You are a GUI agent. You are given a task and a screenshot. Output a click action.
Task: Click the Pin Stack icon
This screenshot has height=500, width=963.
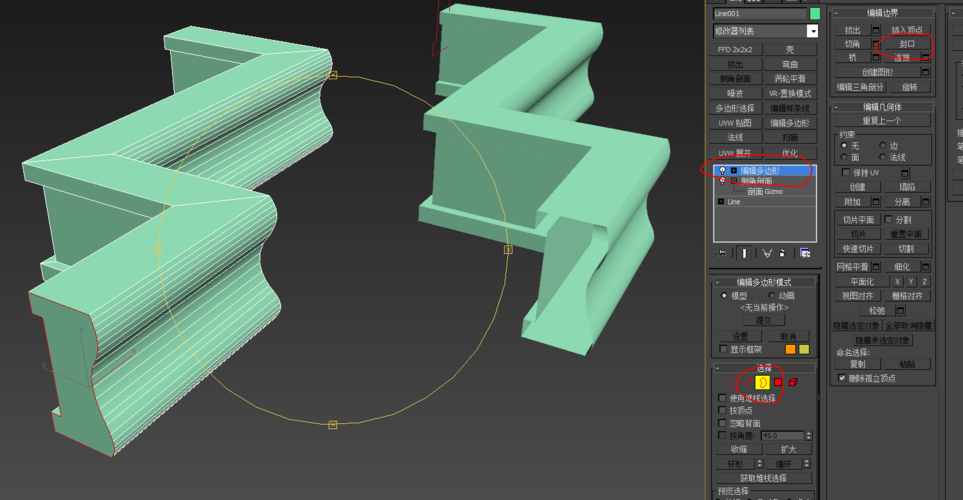(x=722, y=253)
